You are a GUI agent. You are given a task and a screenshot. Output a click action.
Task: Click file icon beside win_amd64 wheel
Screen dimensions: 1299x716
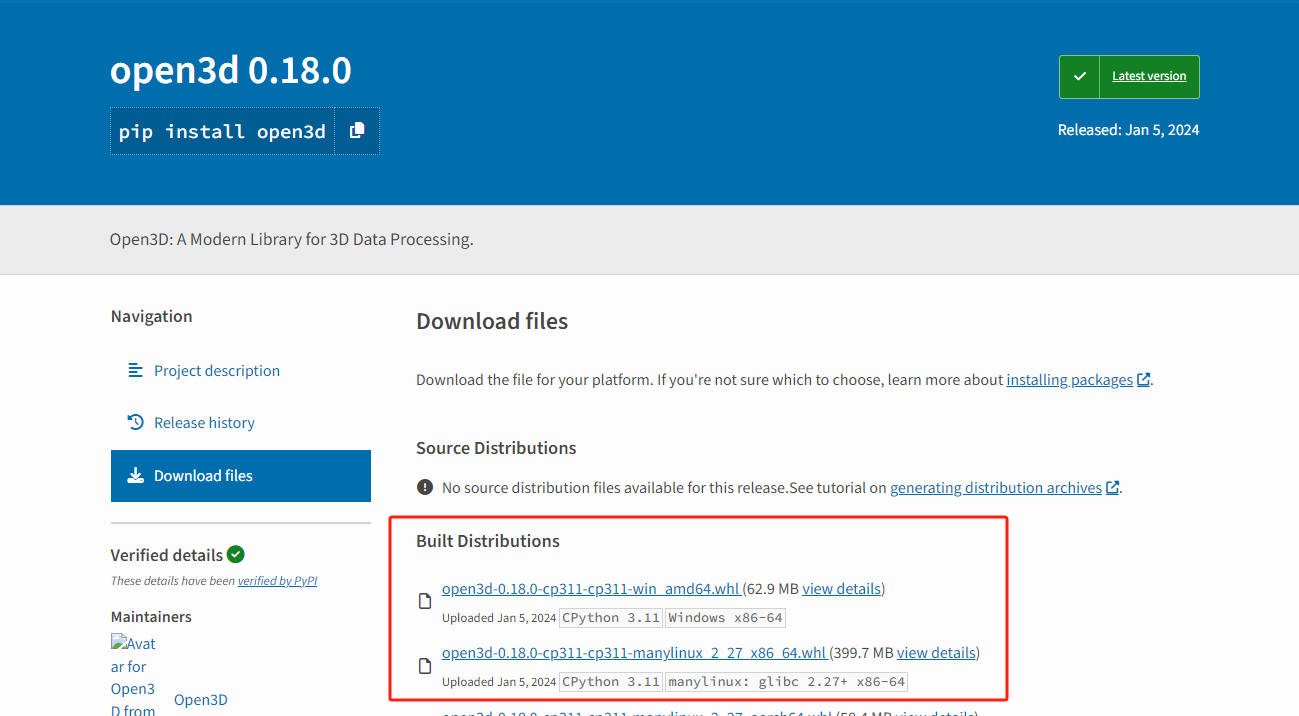424,601
